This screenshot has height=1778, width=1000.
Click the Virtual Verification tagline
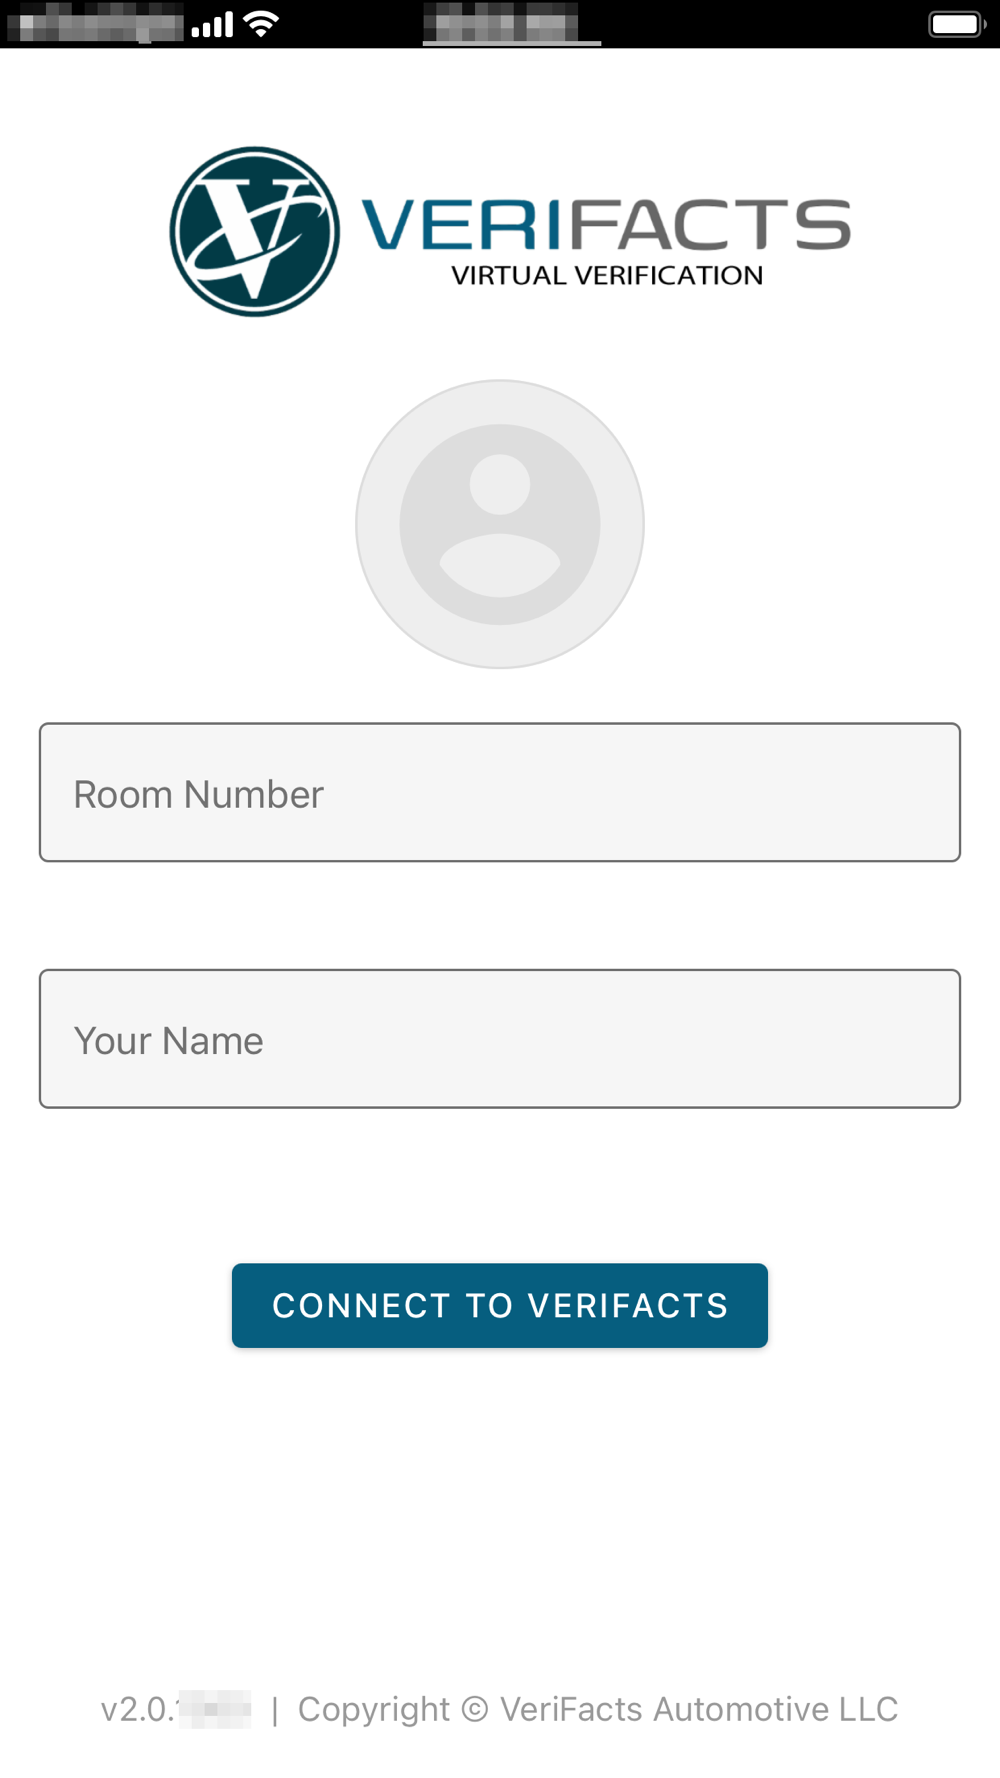[x=607, y=275]
